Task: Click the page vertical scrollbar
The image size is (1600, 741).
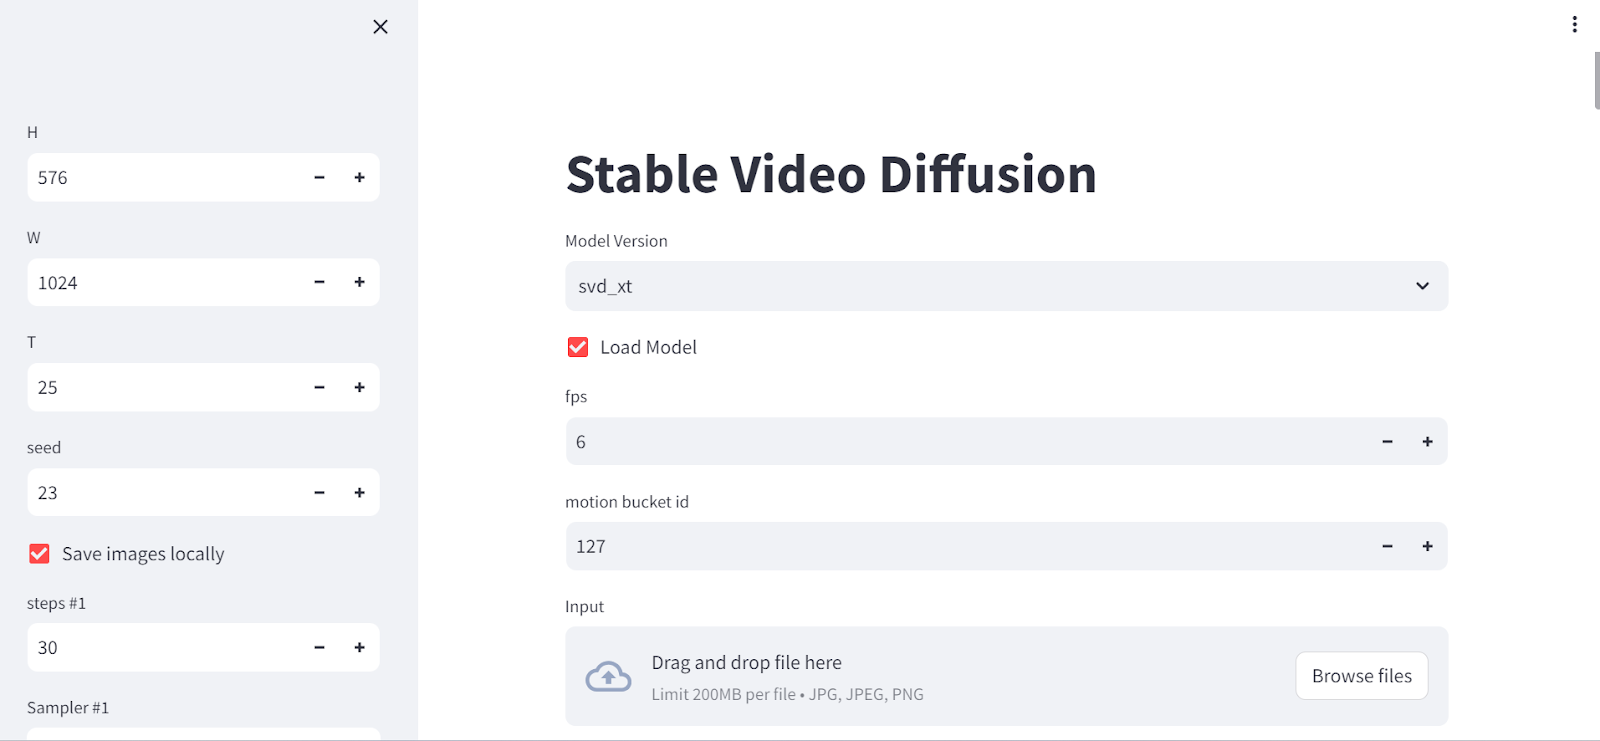Action: point(1596,80)
